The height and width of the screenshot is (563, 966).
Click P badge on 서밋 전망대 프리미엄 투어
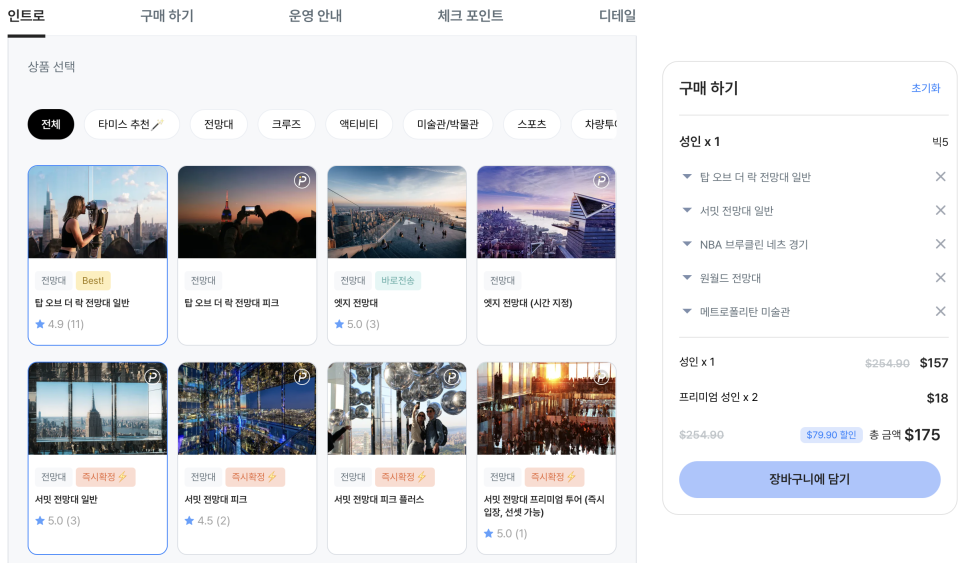[601, 377]
